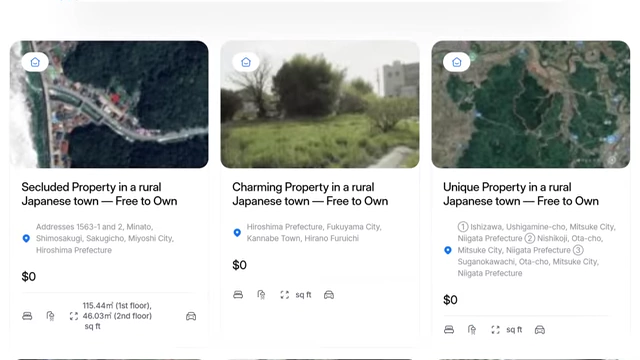Click bathroom icon on Charming Property card
The image size is (640, 360).
click(x=261, y=295)
